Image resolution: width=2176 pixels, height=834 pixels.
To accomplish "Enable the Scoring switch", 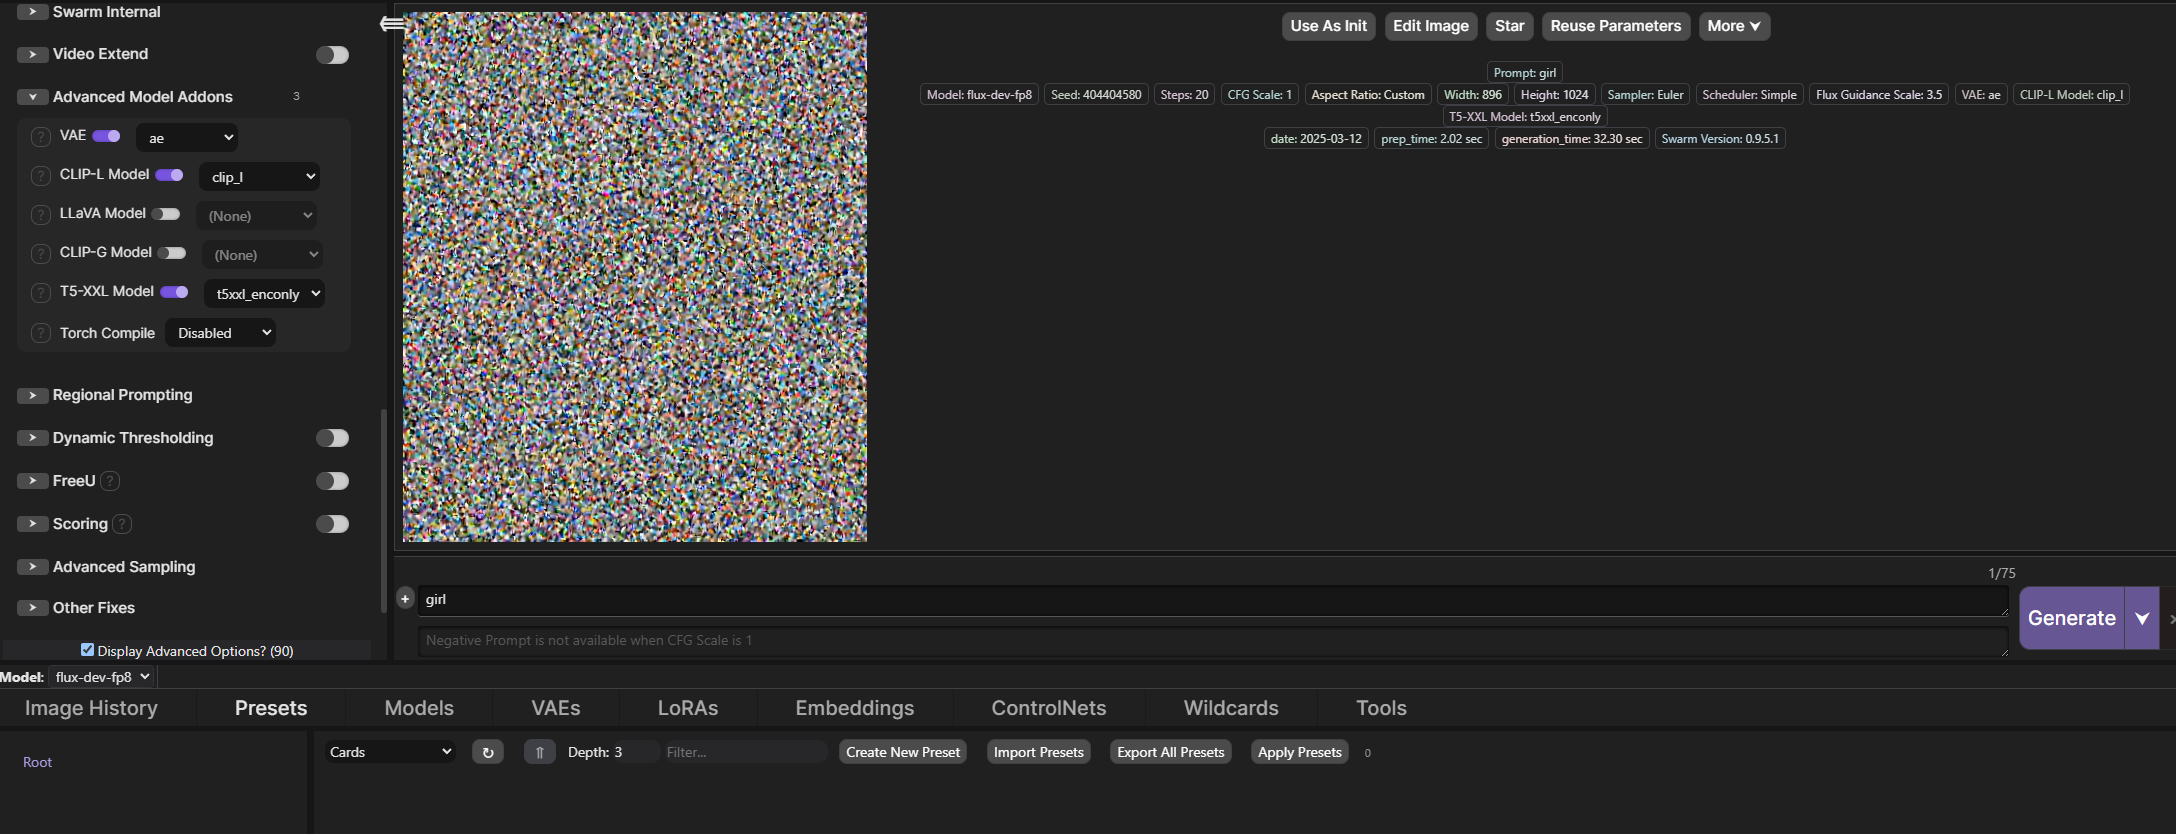I will (x=333, y=524).
